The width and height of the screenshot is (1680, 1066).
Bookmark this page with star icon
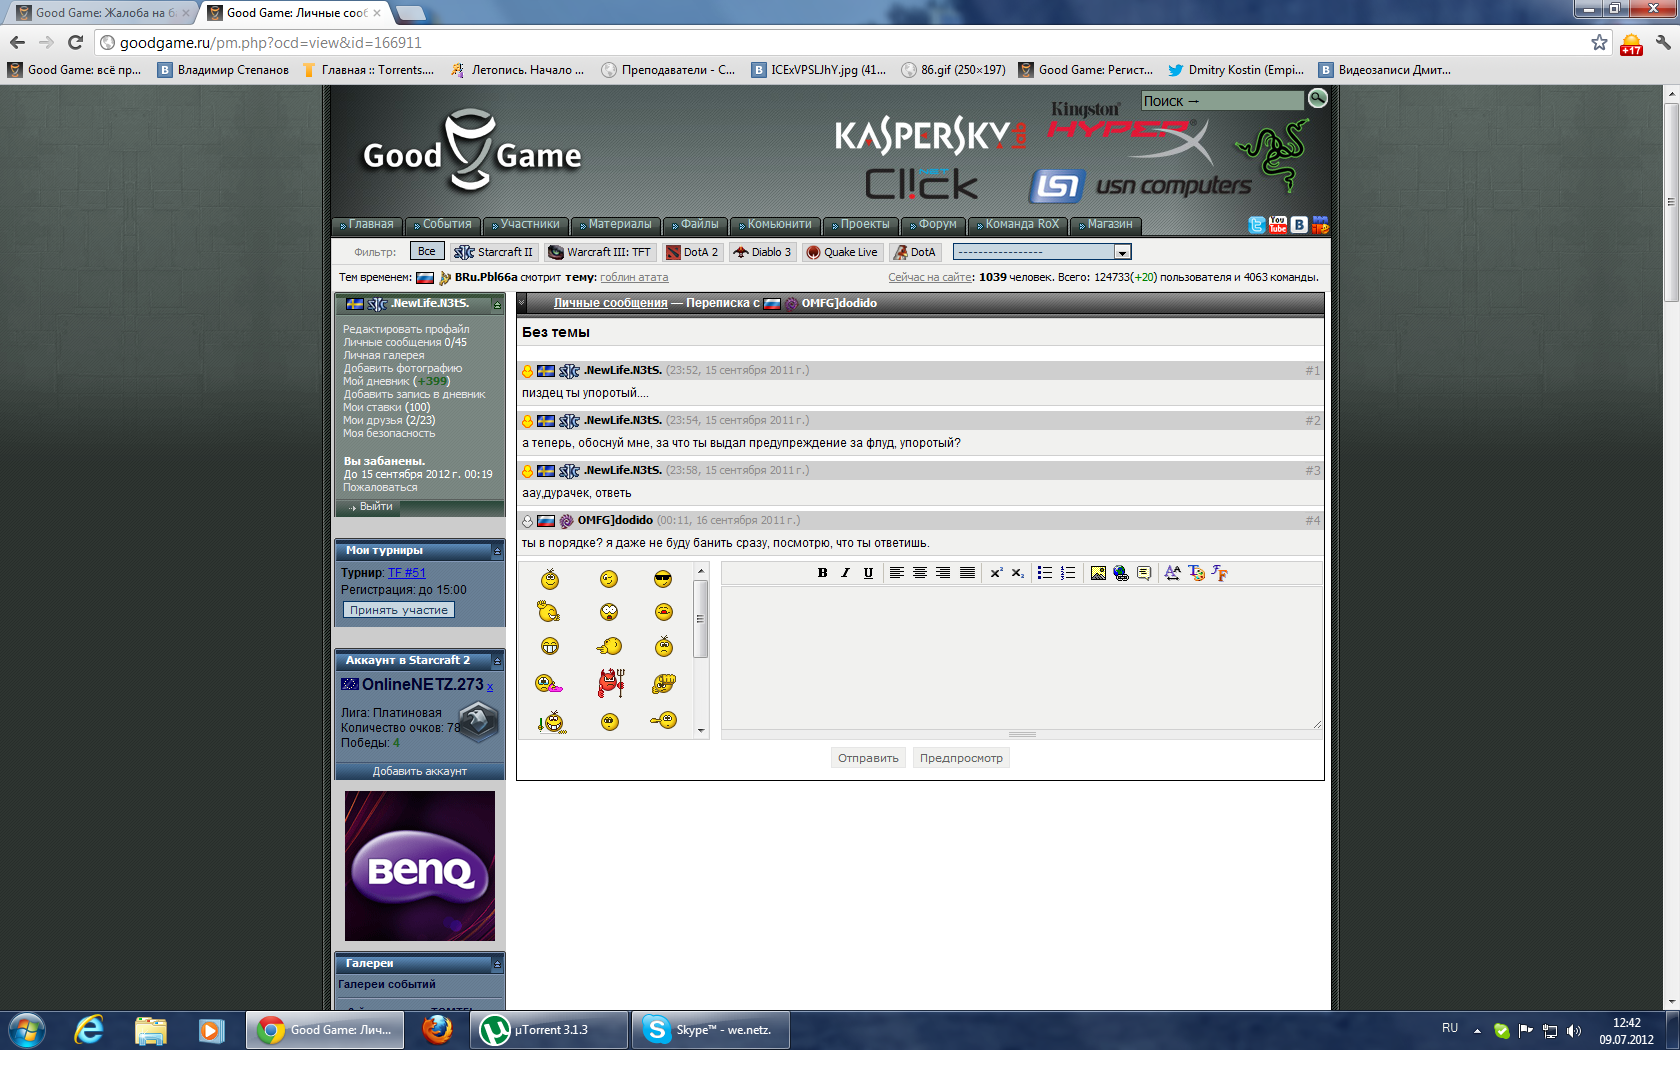tap(1599, 43)
